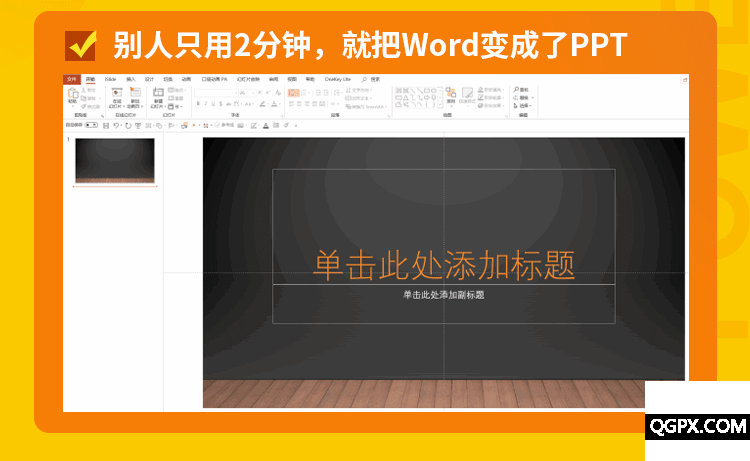Click the search box in the ribbon
750x461 pixels.
[371, 79]
